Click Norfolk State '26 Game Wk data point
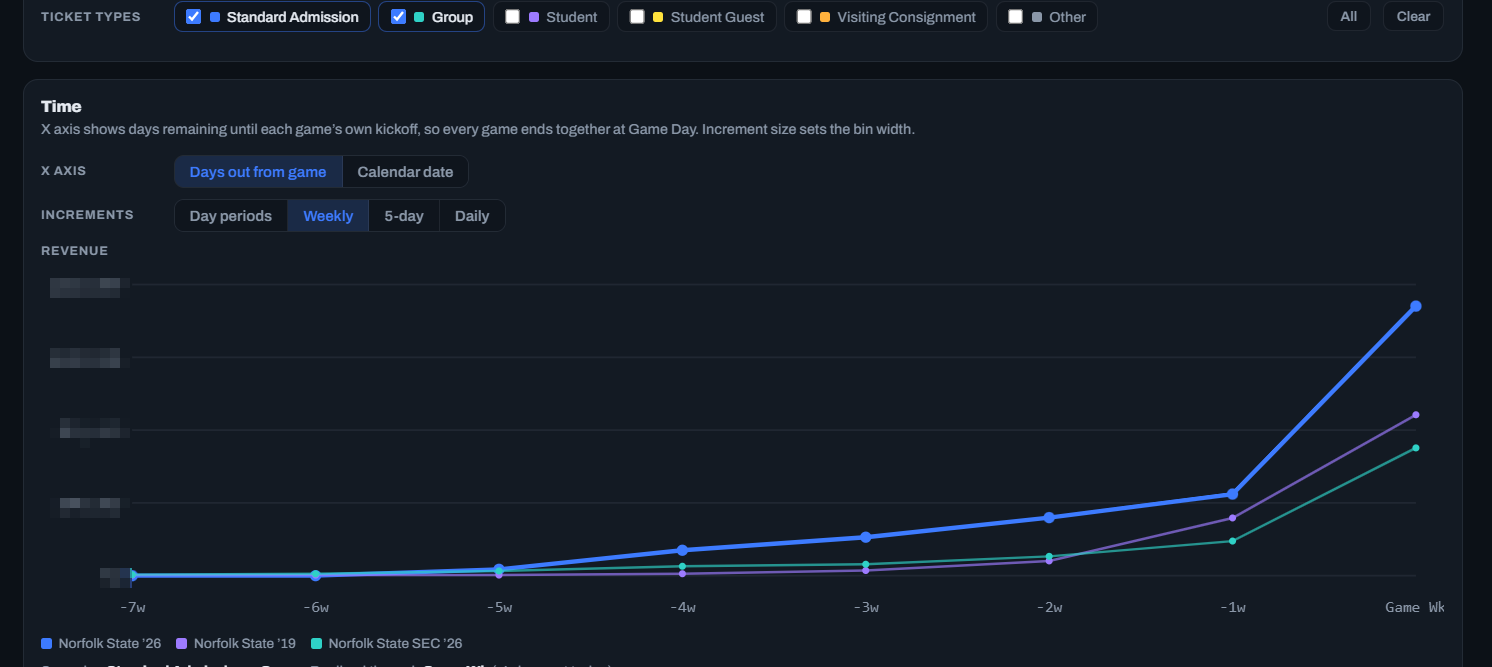This screenshot has height=667, width=1492. pos(1416,306)
